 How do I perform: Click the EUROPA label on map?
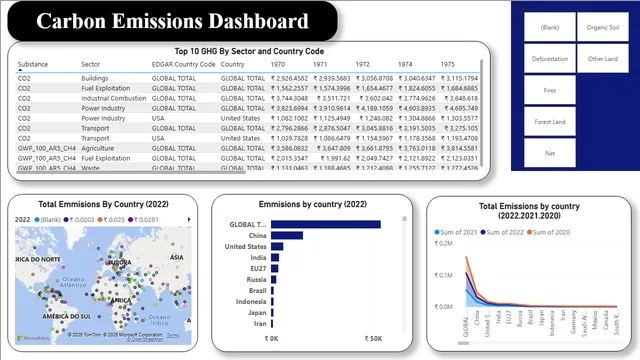coord(119,262)
